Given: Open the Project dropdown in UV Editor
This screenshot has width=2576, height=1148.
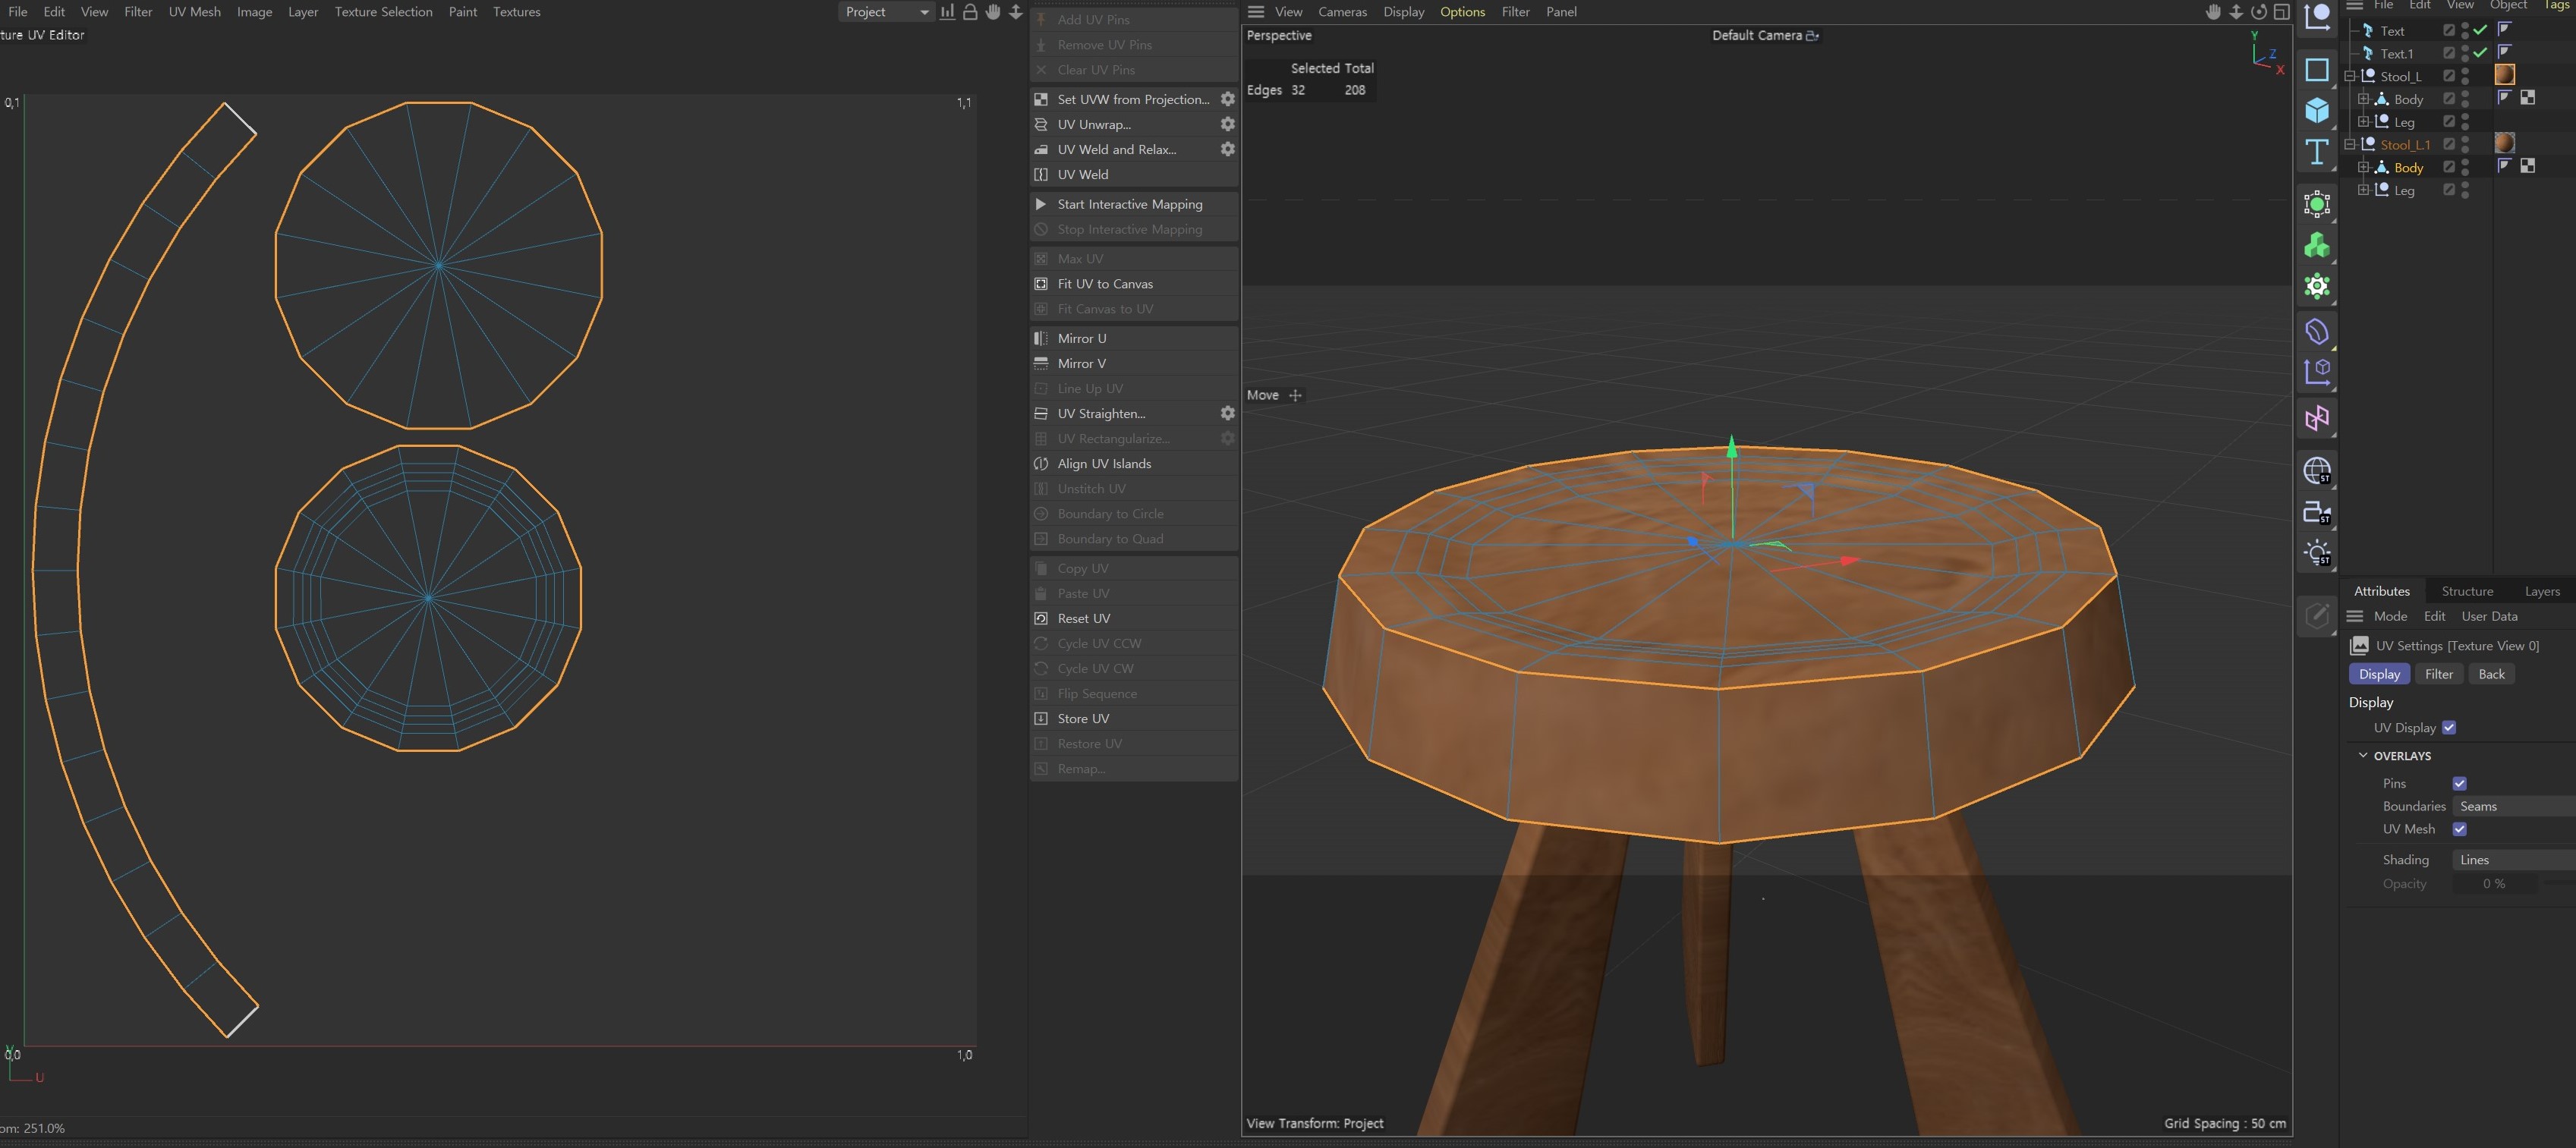Looking at the screenshot, I should click(x=886, y=12).
